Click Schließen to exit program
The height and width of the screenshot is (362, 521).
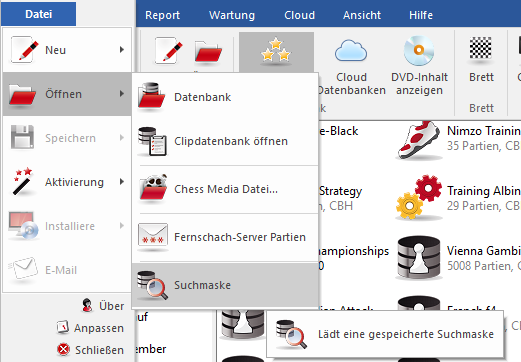tap(99, 350)
